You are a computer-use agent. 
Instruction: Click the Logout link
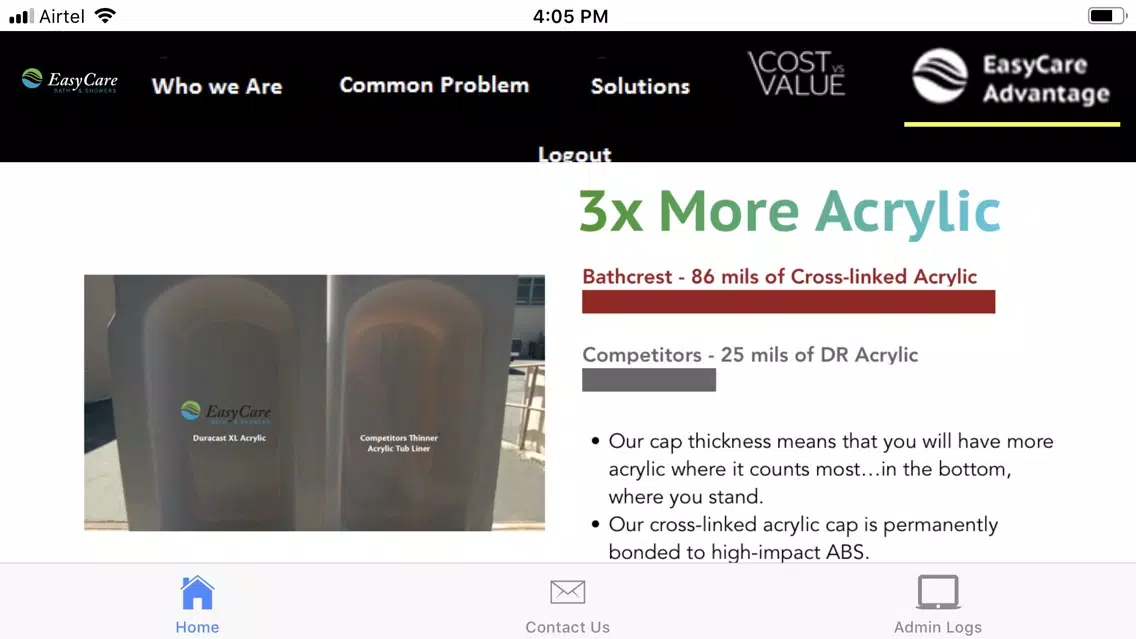coord(575,154)
